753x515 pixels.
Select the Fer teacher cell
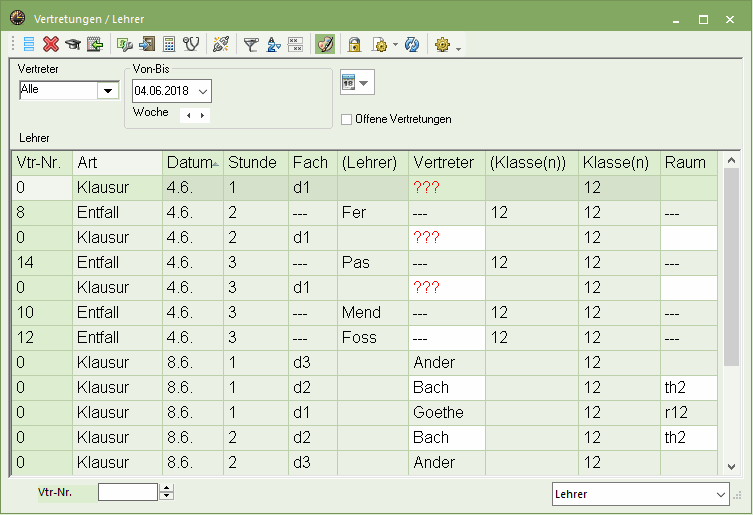point(373,212)
